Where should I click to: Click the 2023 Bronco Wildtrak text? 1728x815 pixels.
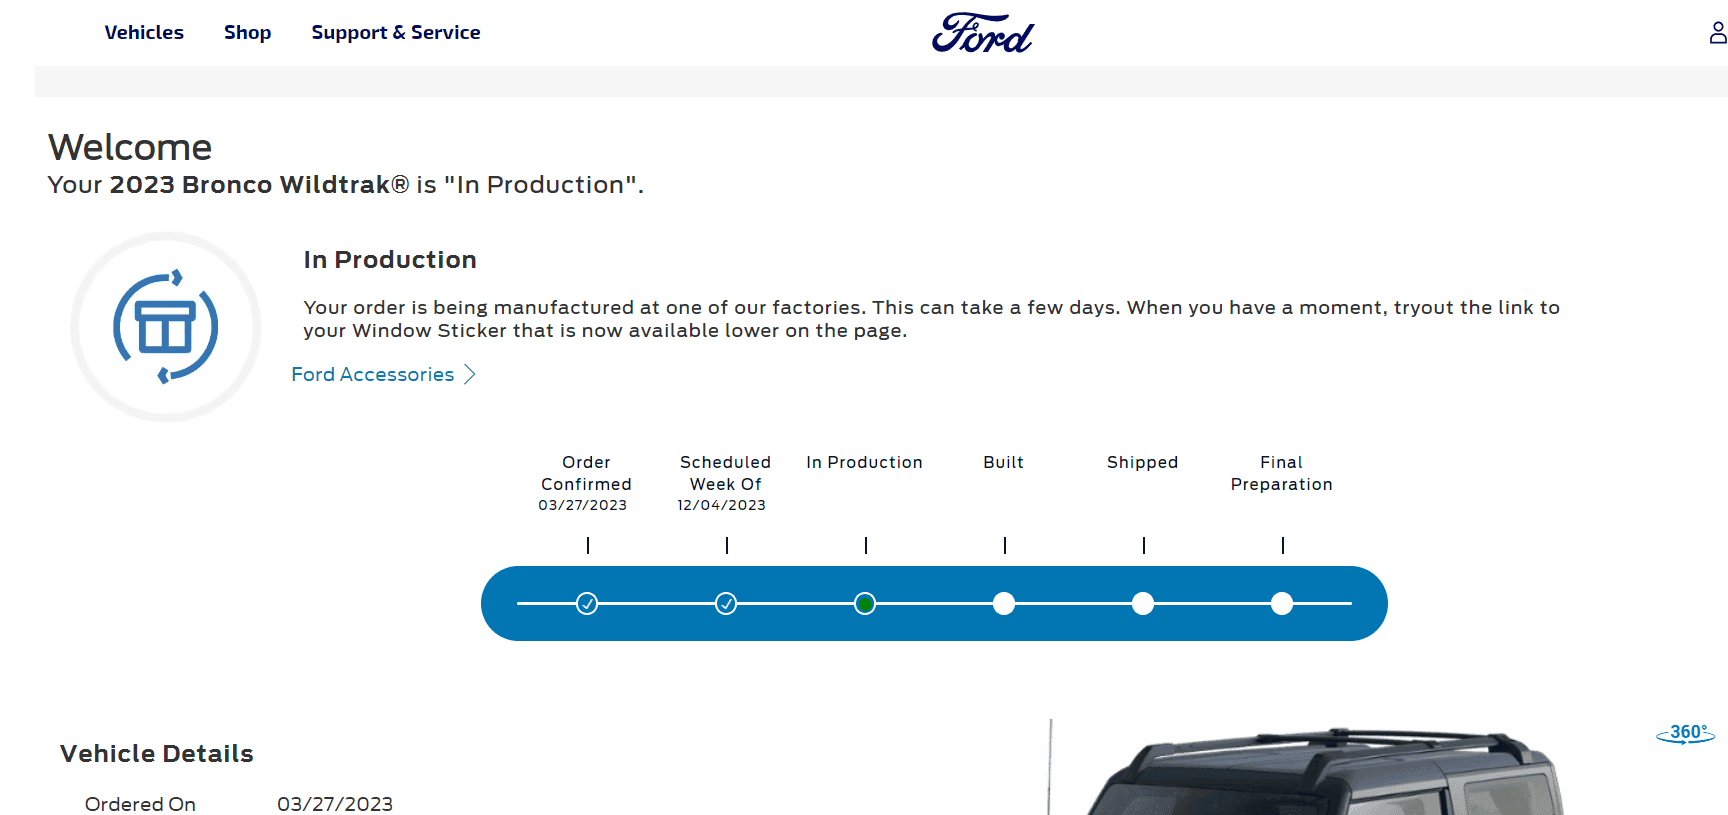[x=259, y=185]
